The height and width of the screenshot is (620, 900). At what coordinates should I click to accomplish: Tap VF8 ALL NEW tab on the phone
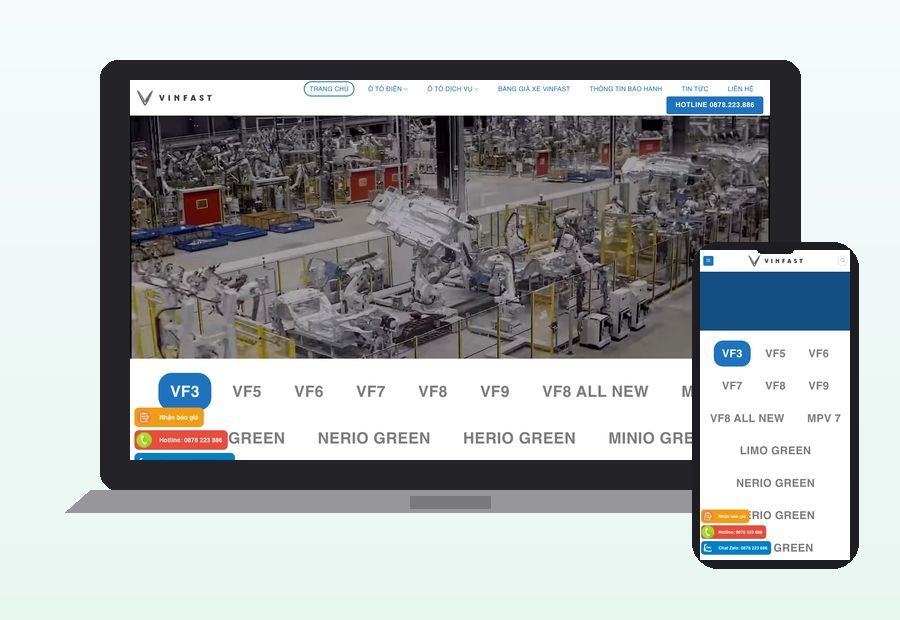(x=747, y=418)
